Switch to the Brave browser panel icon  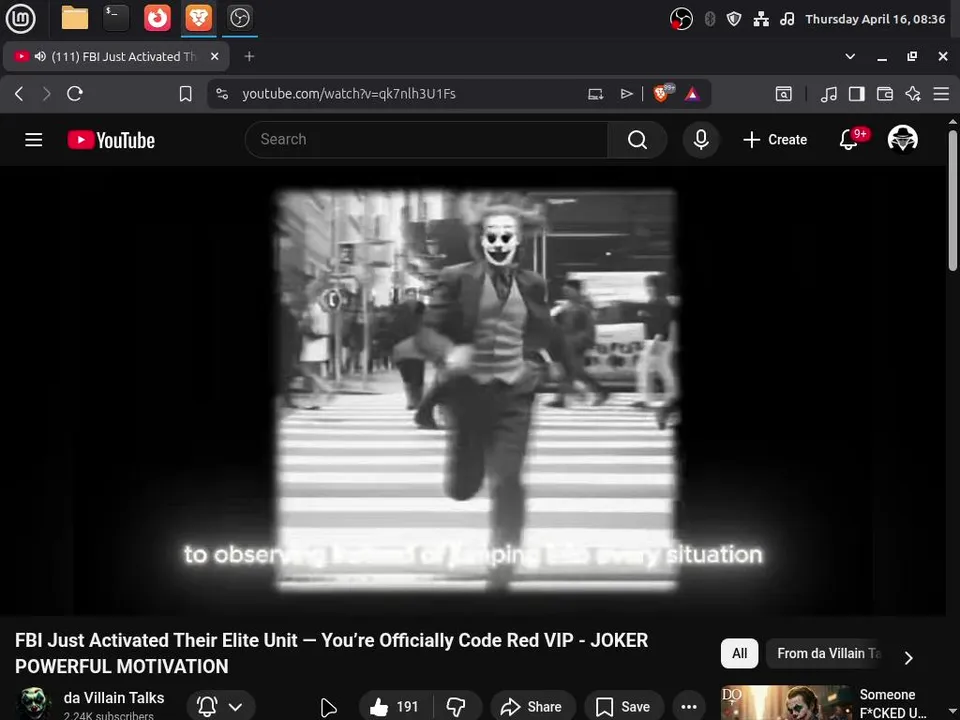tap(198, 18)
